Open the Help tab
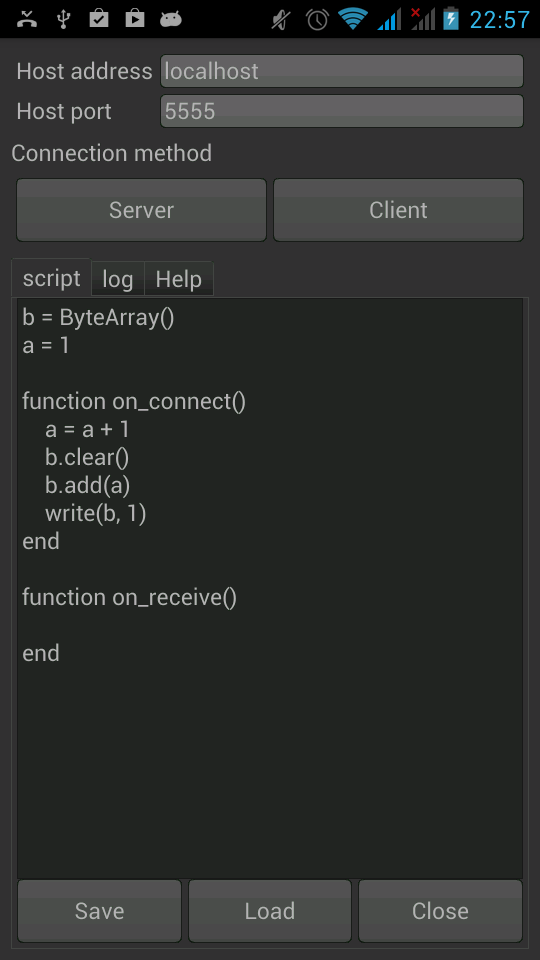The image size is (540, 960). click(179, 279)
